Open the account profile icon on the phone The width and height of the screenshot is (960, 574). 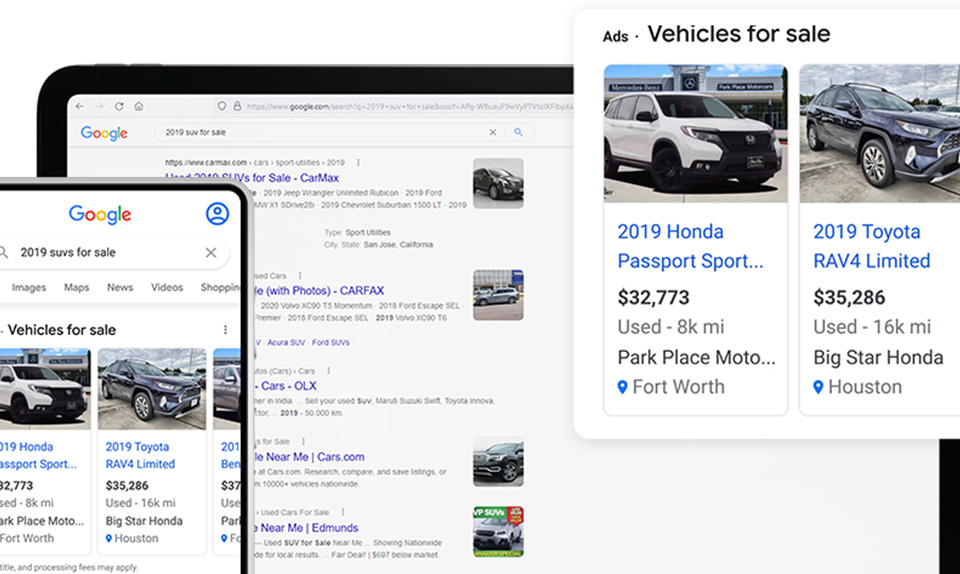(x=217, y=214)
